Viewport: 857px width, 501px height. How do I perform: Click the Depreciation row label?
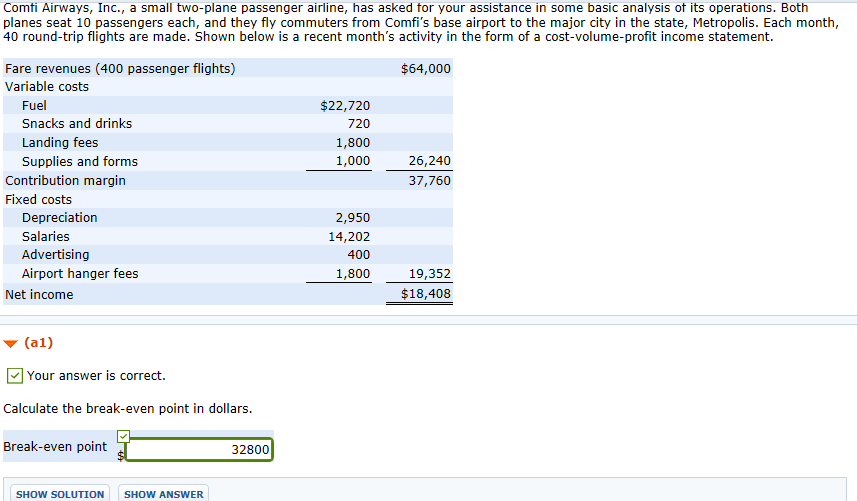[60, 217]
